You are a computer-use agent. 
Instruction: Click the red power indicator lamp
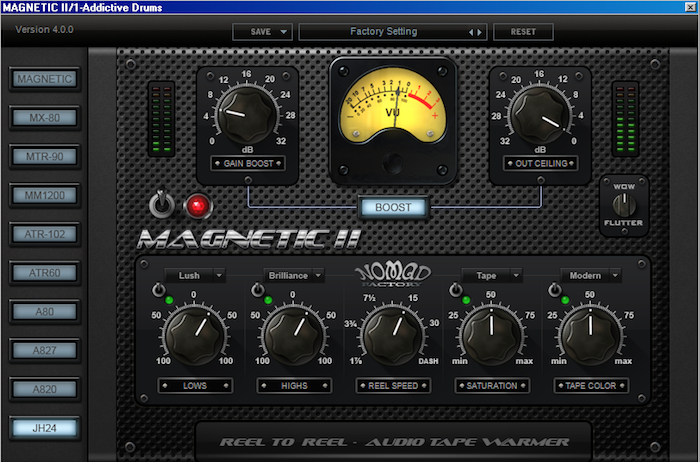[x=198, y=206]
